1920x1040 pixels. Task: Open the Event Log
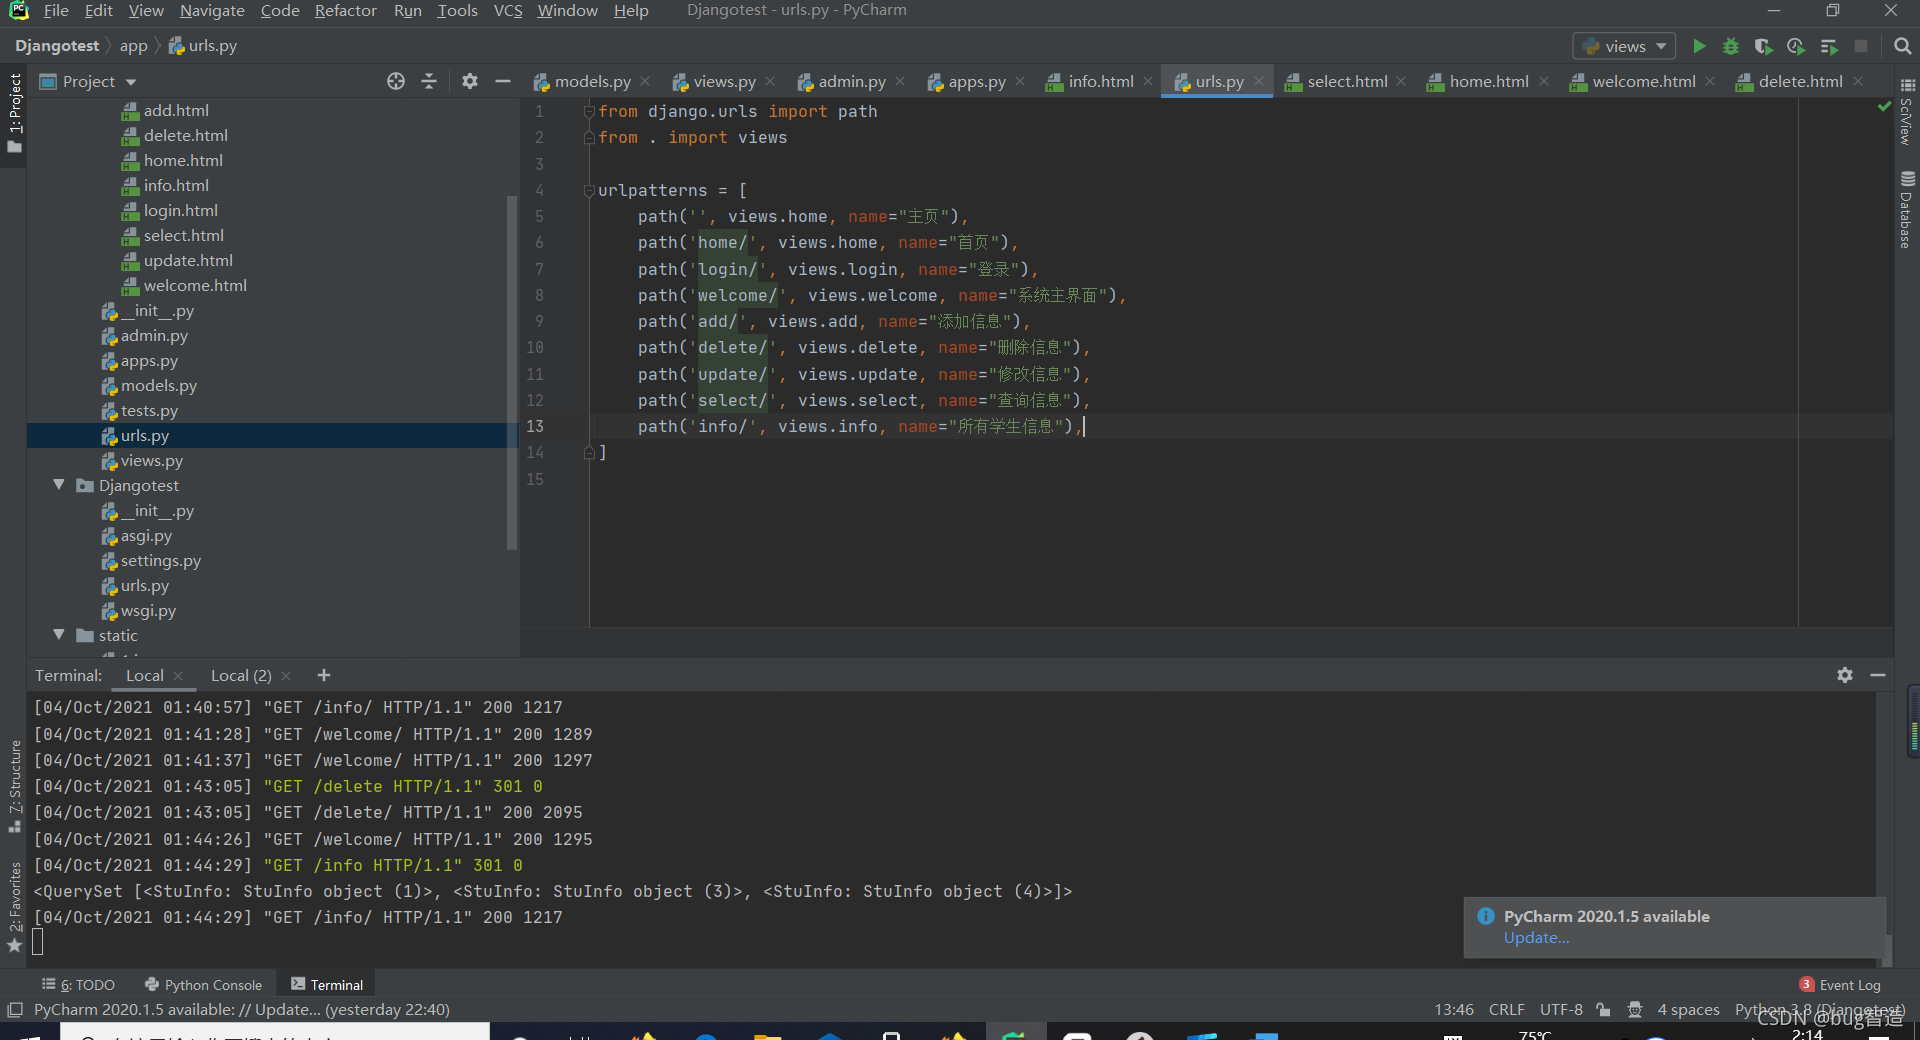[1840, 985]
